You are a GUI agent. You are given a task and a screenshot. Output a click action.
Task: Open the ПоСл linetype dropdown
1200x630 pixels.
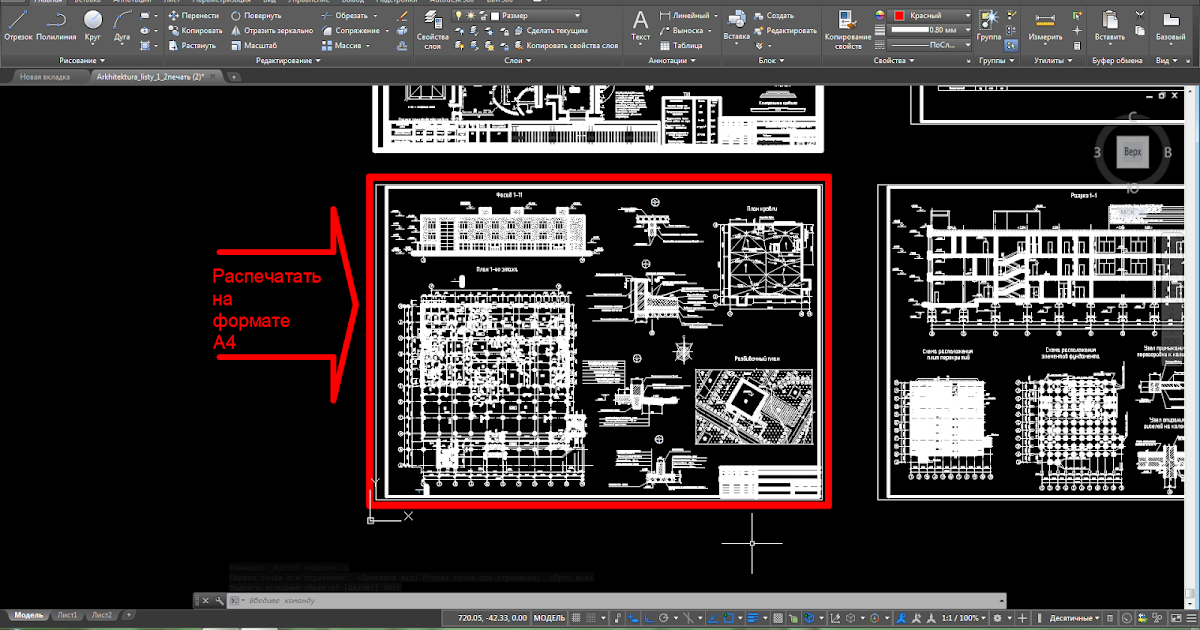coord(931,45)
